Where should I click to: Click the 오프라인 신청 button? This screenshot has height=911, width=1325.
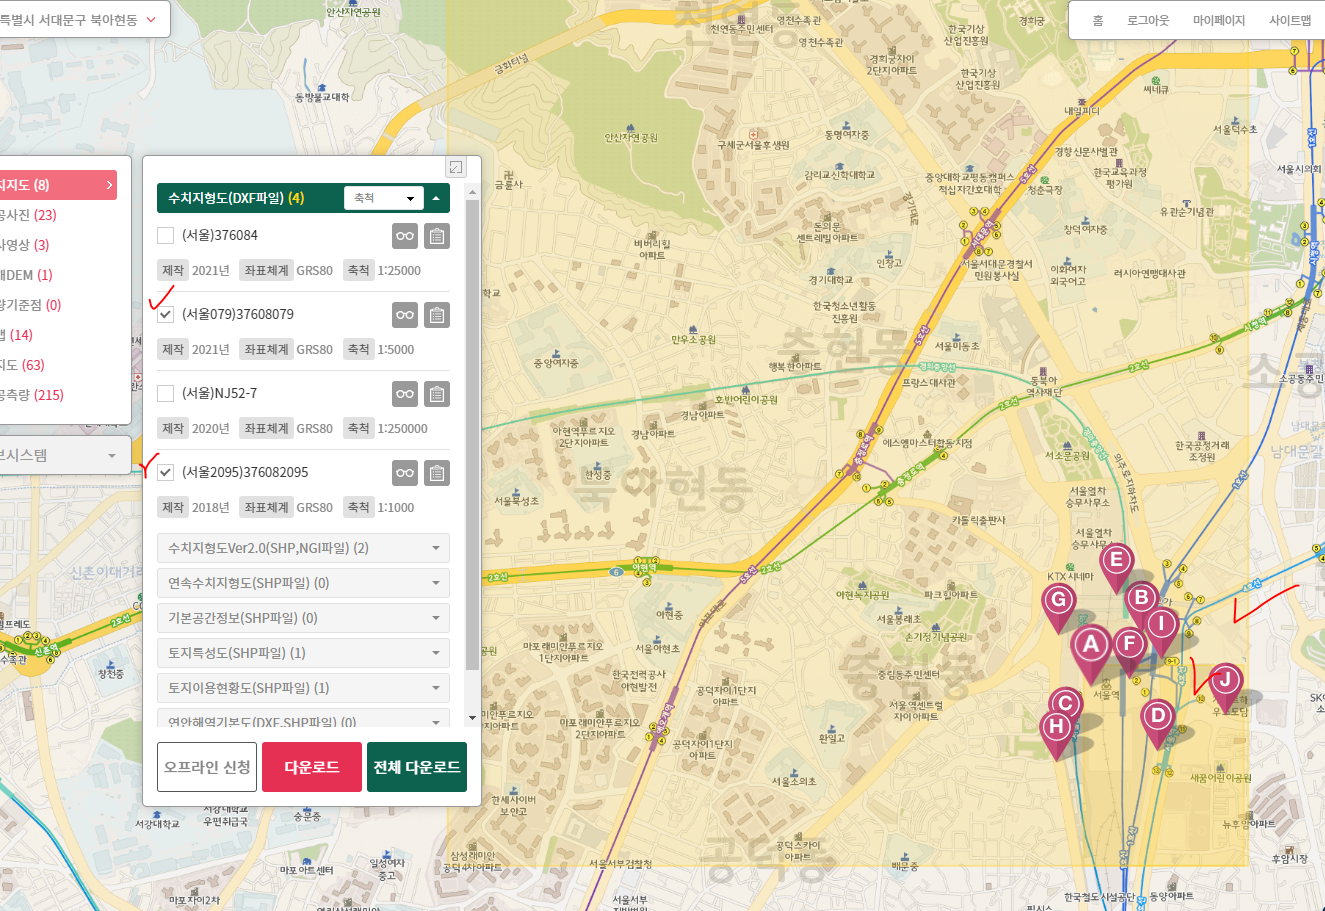coord(207,767)
